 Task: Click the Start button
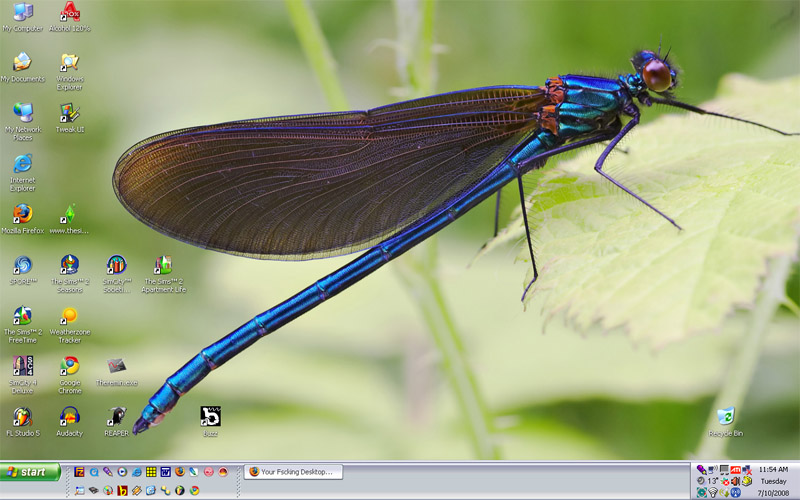coord(31,472)
